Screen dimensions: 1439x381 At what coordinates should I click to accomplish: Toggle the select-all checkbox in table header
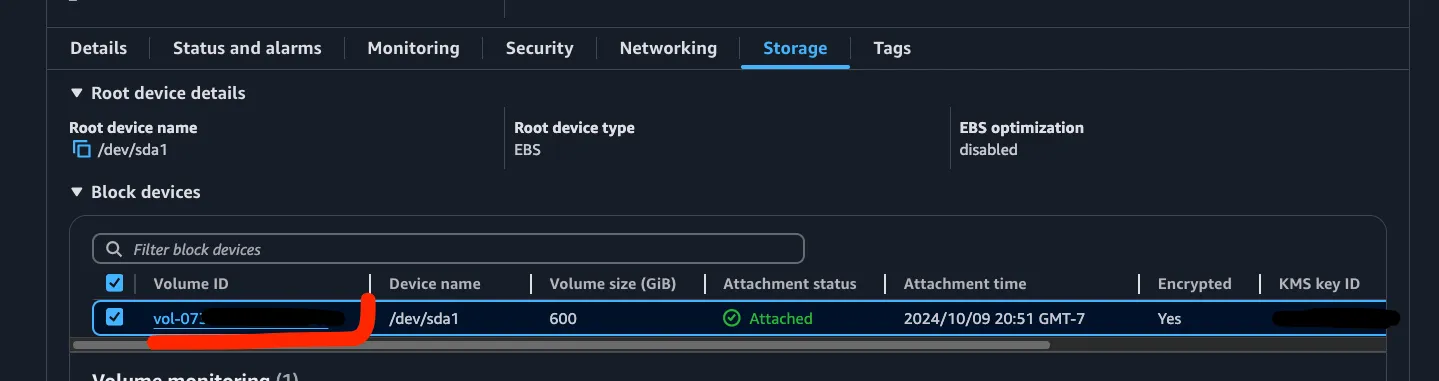pos(115,283)
